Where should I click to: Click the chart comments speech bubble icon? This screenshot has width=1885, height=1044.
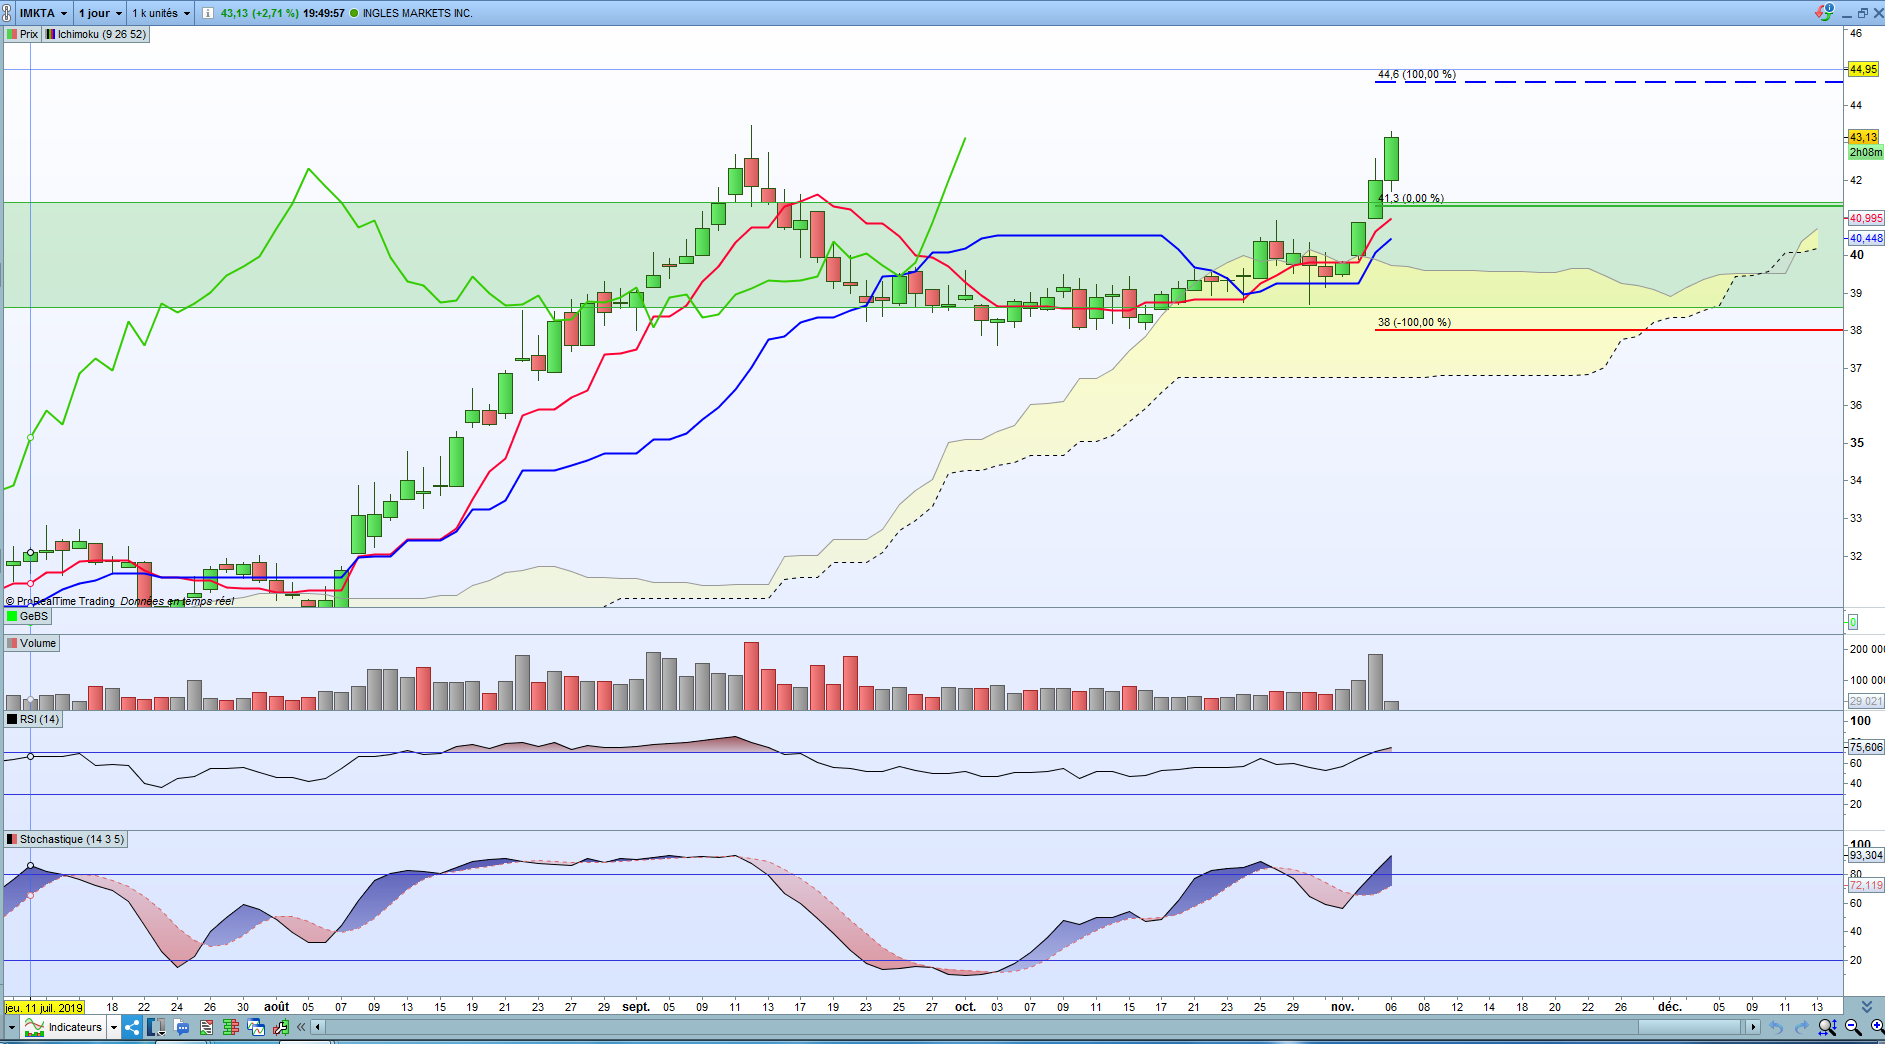[x=181, y=1027]
